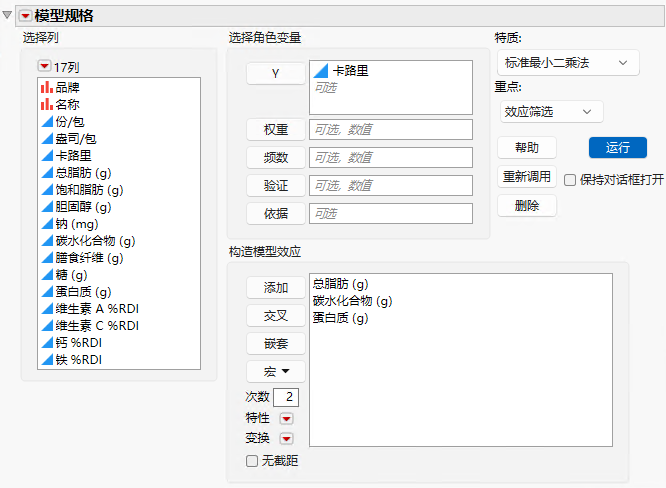Open the red triangle menu beside 模型规格

pos(25,16)
